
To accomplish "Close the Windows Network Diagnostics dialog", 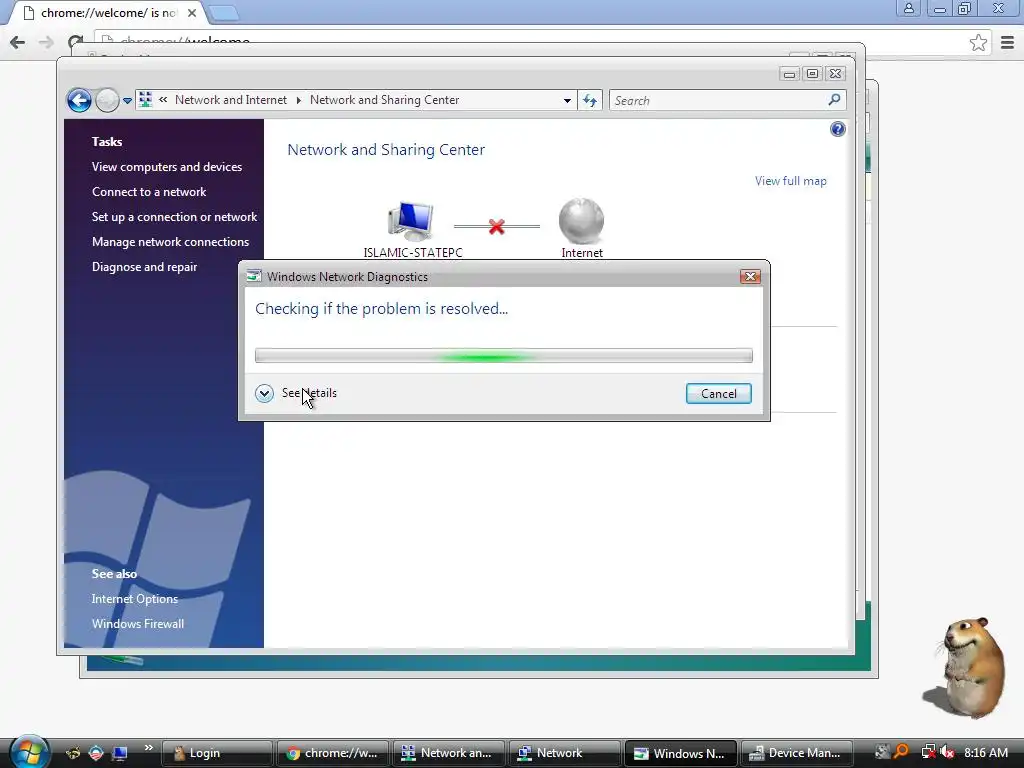I will 750,277.
